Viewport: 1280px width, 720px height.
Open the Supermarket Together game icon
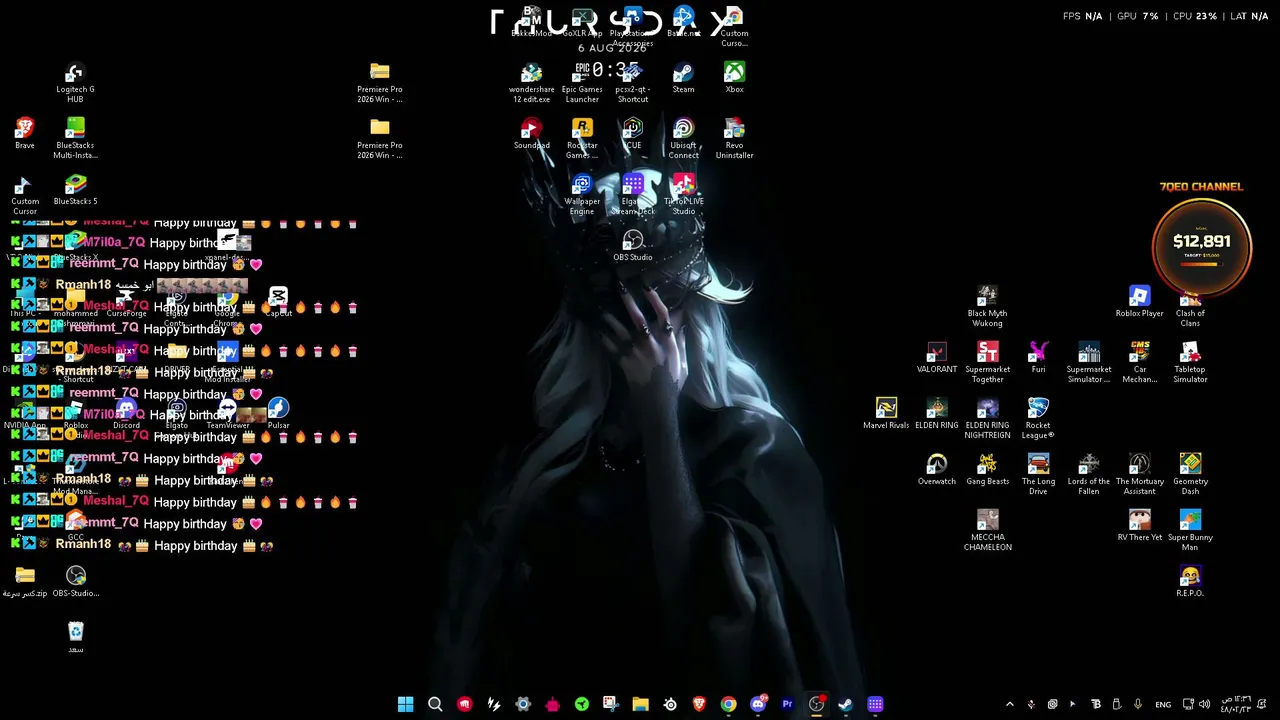[987, 363]
